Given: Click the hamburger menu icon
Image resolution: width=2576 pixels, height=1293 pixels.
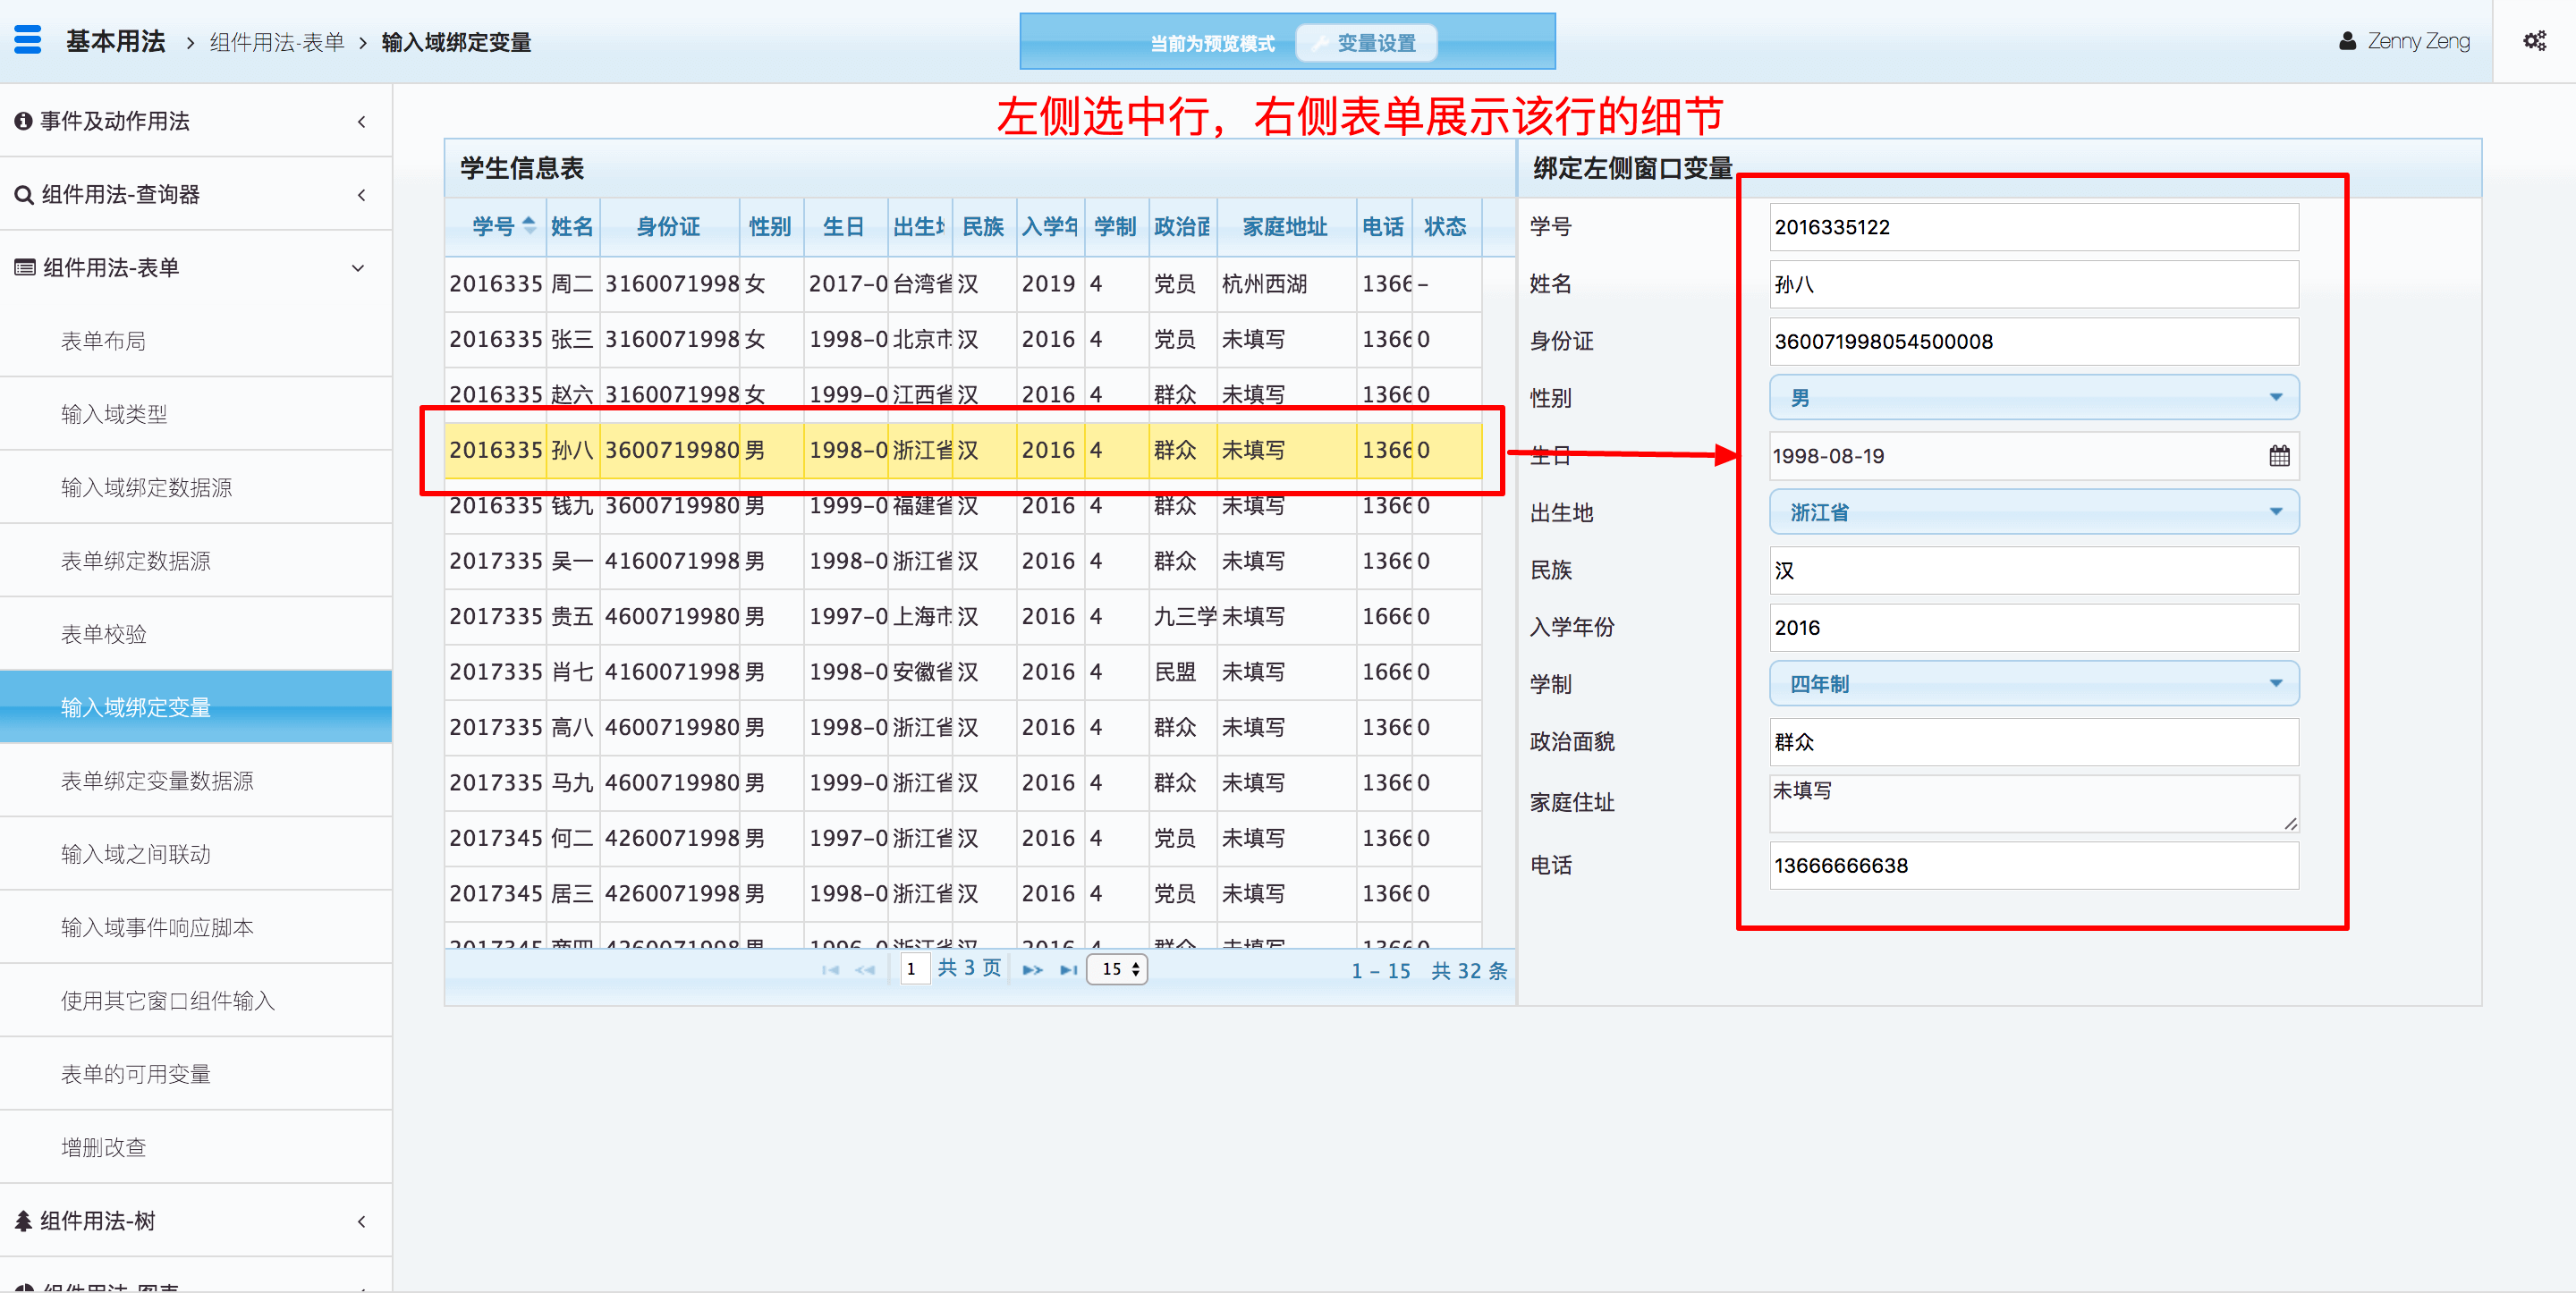Looking at the screenshot, I should [28, 40].
